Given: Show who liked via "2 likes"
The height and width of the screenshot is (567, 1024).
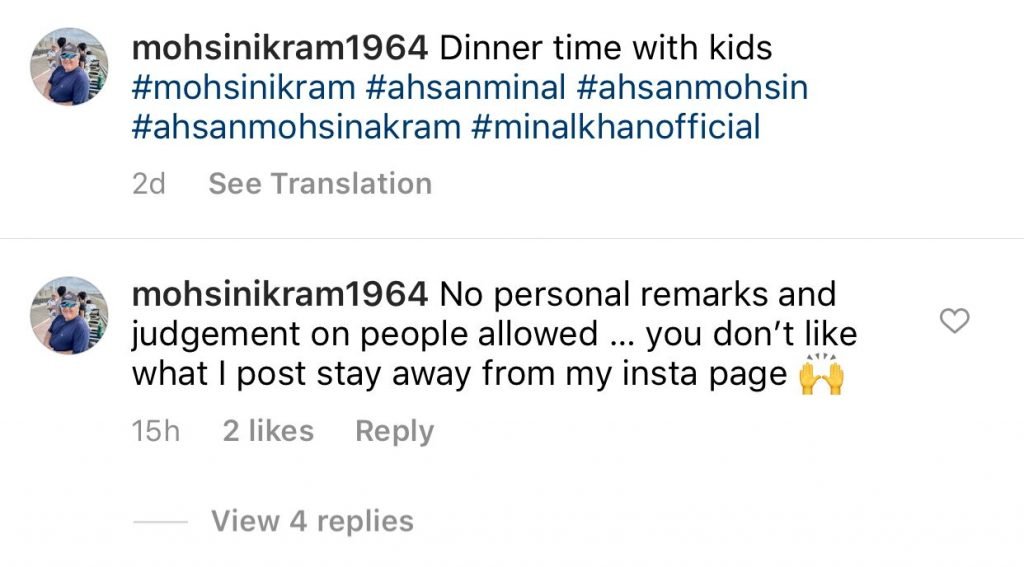Looking at the screenshot, I should [268, 432].
